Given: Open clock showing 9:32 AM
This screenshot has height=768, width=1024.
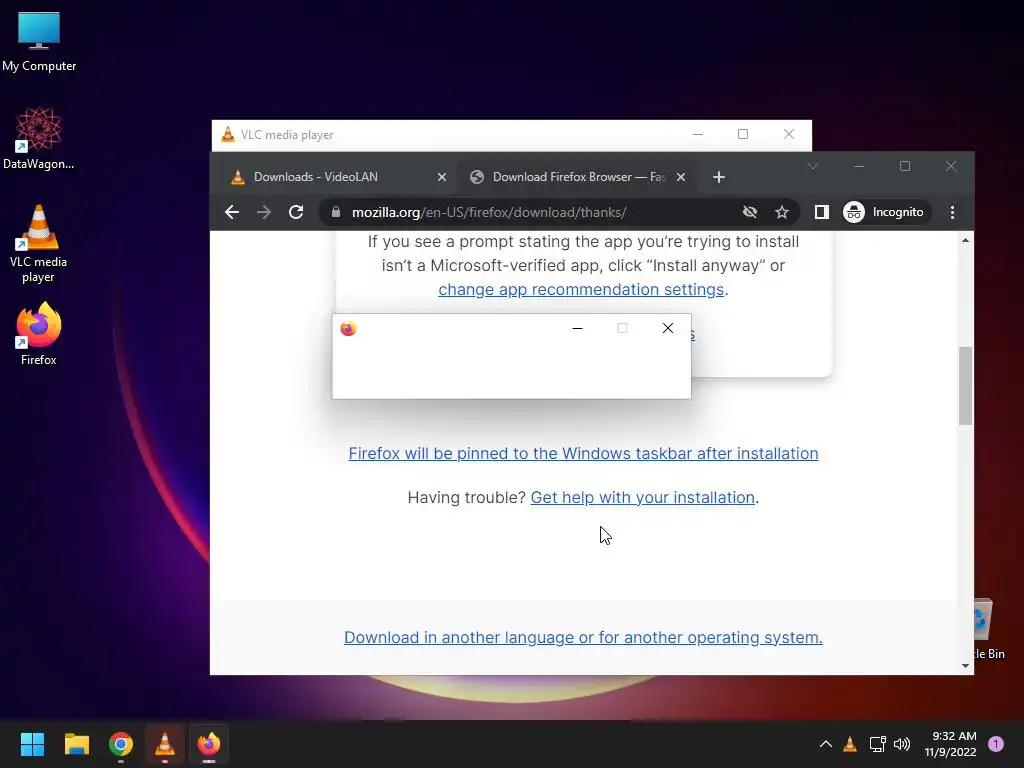Looking at the screenshot, I should (951, 744).
